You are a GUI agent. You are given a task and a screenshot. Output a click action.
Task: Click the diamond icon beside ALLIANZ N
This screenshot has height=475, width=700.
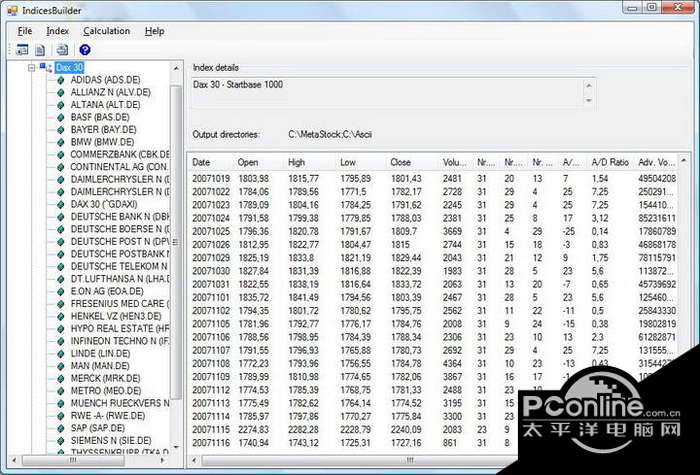(x=61, y=93)
